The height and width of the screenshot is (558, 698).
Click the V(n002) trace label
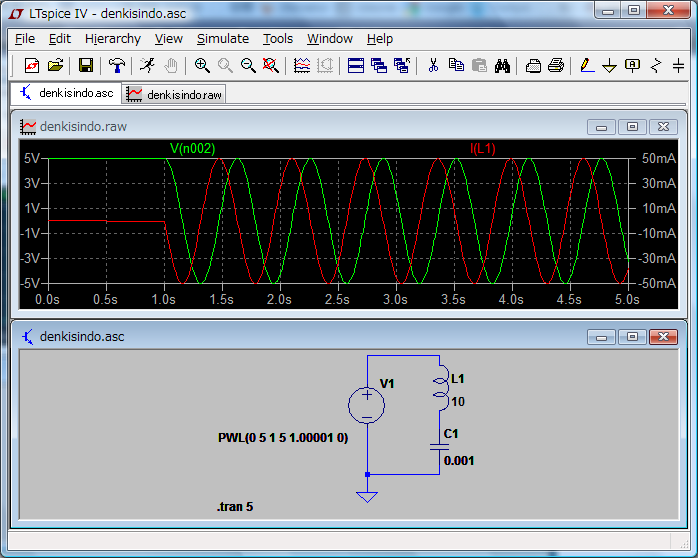[x=192, y=148]
